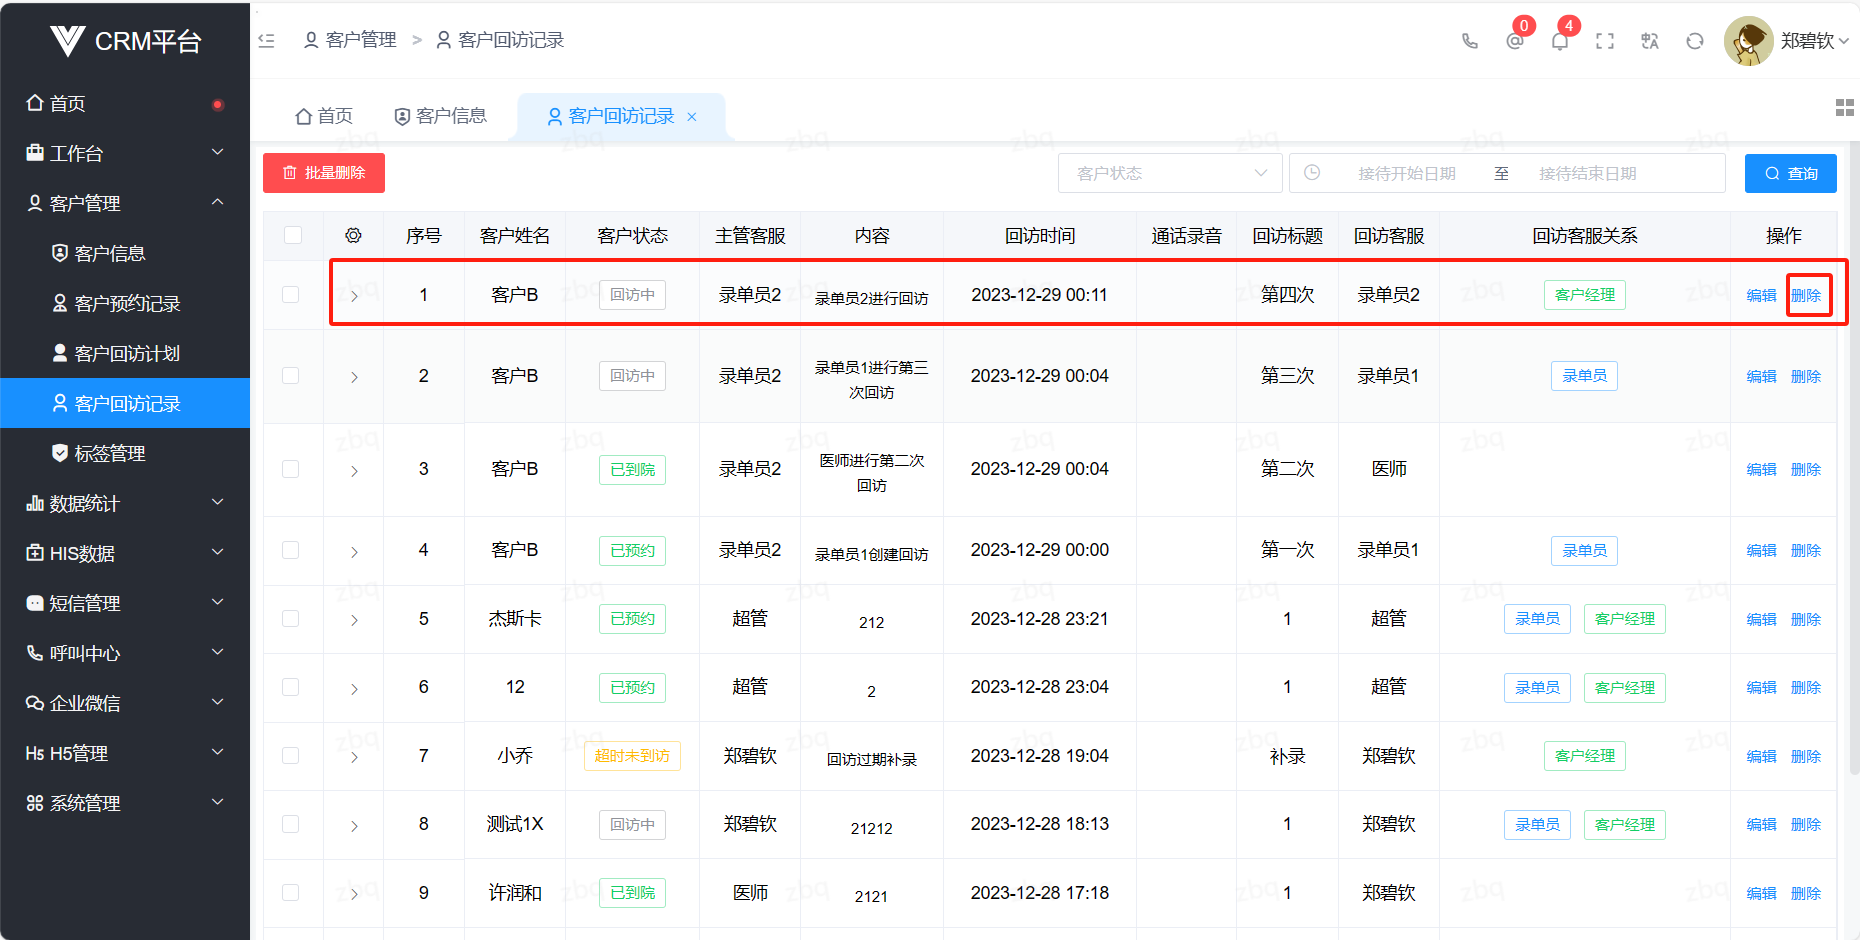This screenshot has width=1860, height=940.
Task: Close the 客户回访记录 tab with the x
Action: coord(692,117)
